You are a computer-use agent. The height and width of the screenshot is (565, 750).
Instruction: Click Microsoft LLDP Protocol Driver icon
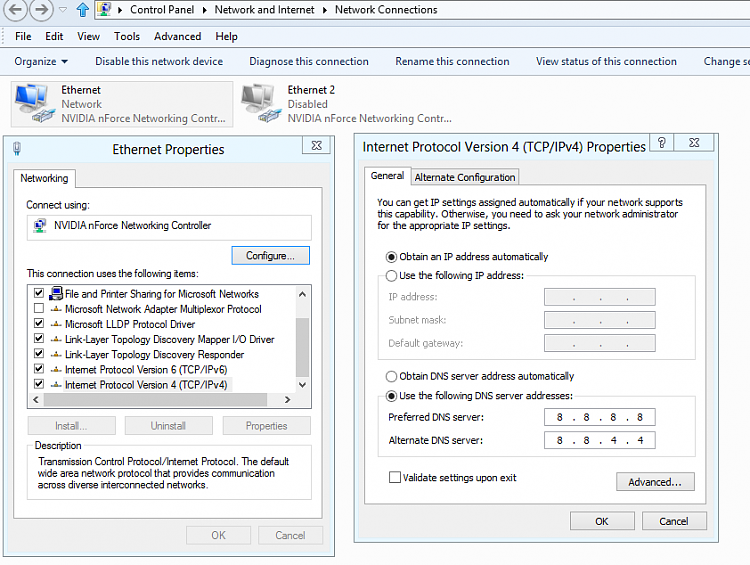coord(56,324)
